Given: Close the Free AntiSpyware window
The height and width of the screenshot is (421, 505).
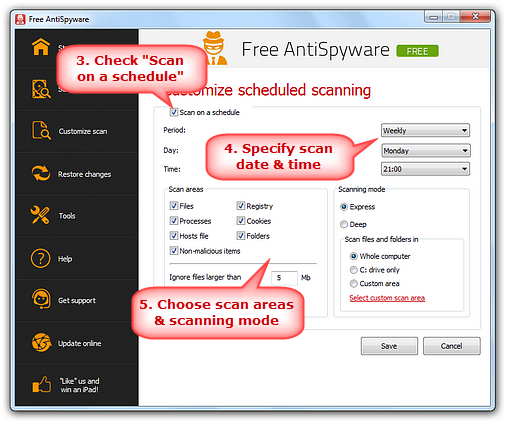Looking at the screenshot, I should tap(475, 16).
